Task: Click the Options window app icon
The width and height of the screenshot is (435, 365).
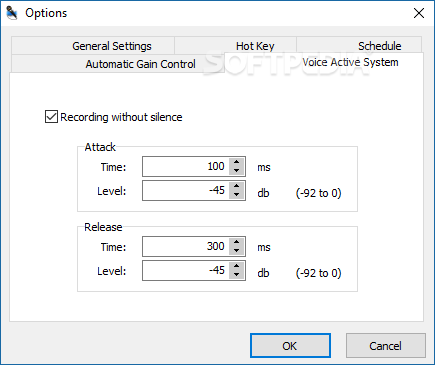Action: [12, 13]
